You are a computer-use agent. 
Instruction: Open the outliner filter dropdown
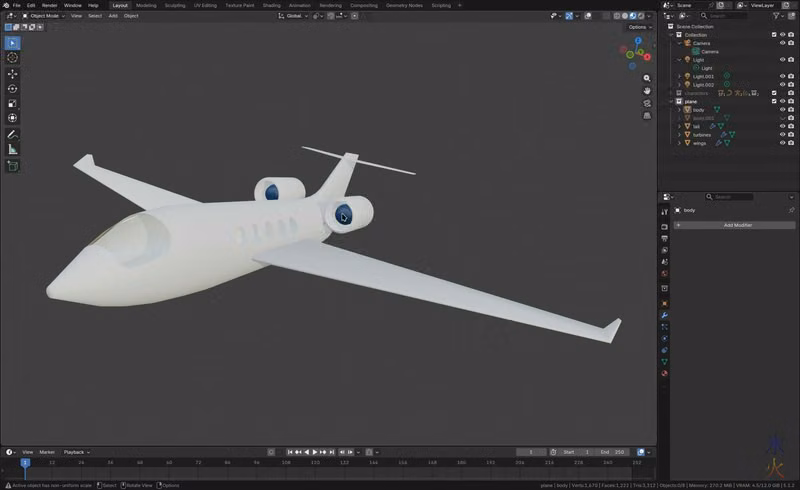(778, 16)
